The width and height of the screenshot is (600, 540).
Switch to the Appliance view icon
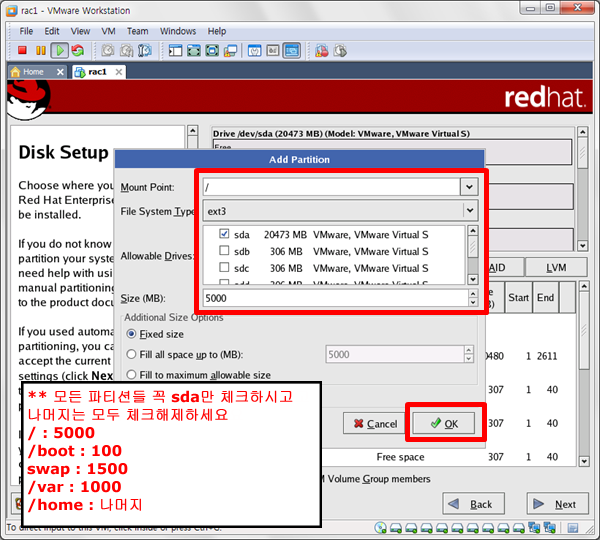(x=273, y=51)
